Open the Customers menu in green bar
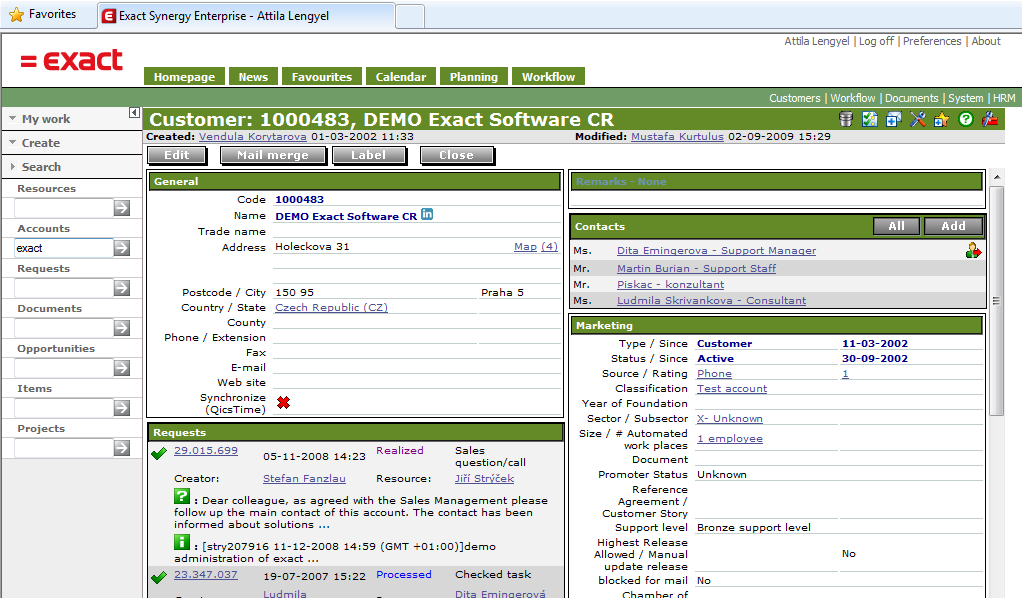This screenshot has height=598, width=1022. [x=795, y=98]
